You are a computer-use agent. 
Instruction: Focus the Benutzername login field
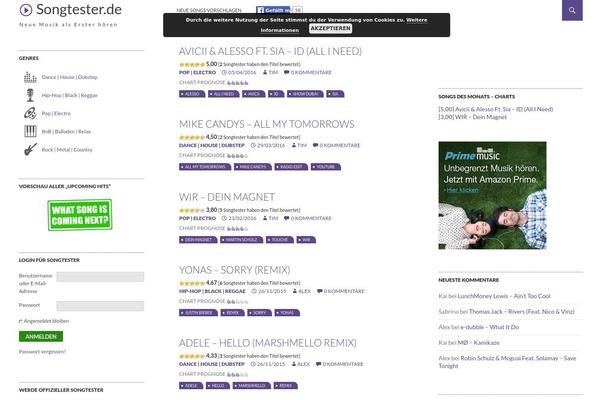pyautogui.click(x=100, y=276)
